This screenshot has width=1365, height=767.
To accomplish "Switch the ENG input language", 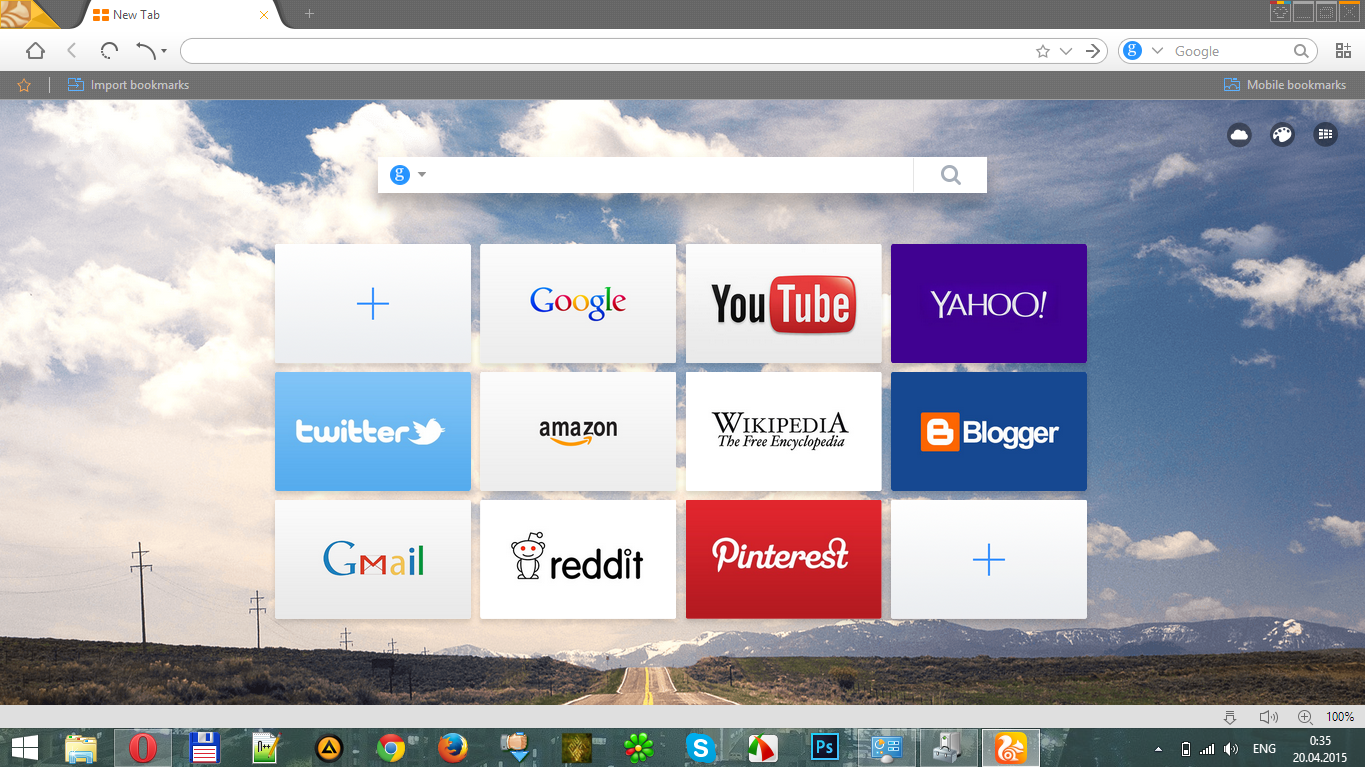I will (1264, 749).
